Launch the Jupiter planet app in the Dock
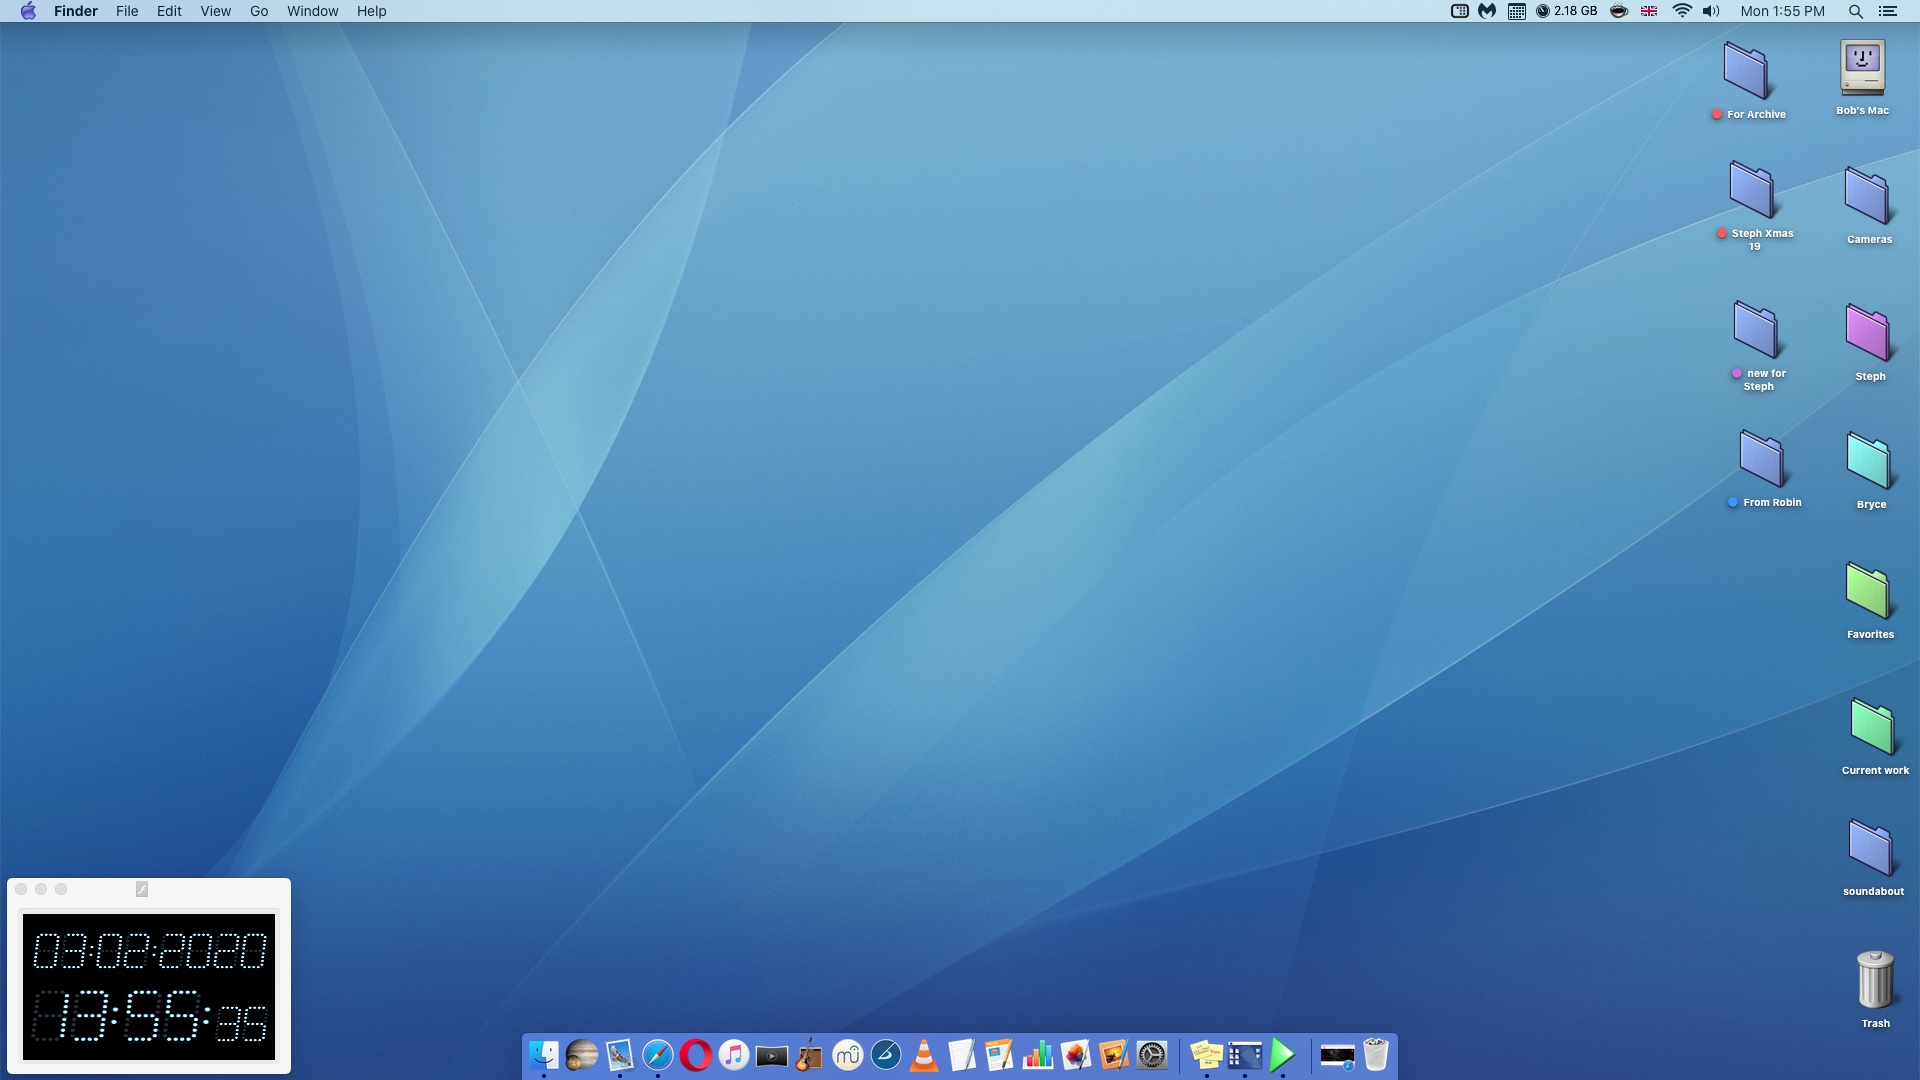Viewport: 1920px width, 1080px height. 581,1055
